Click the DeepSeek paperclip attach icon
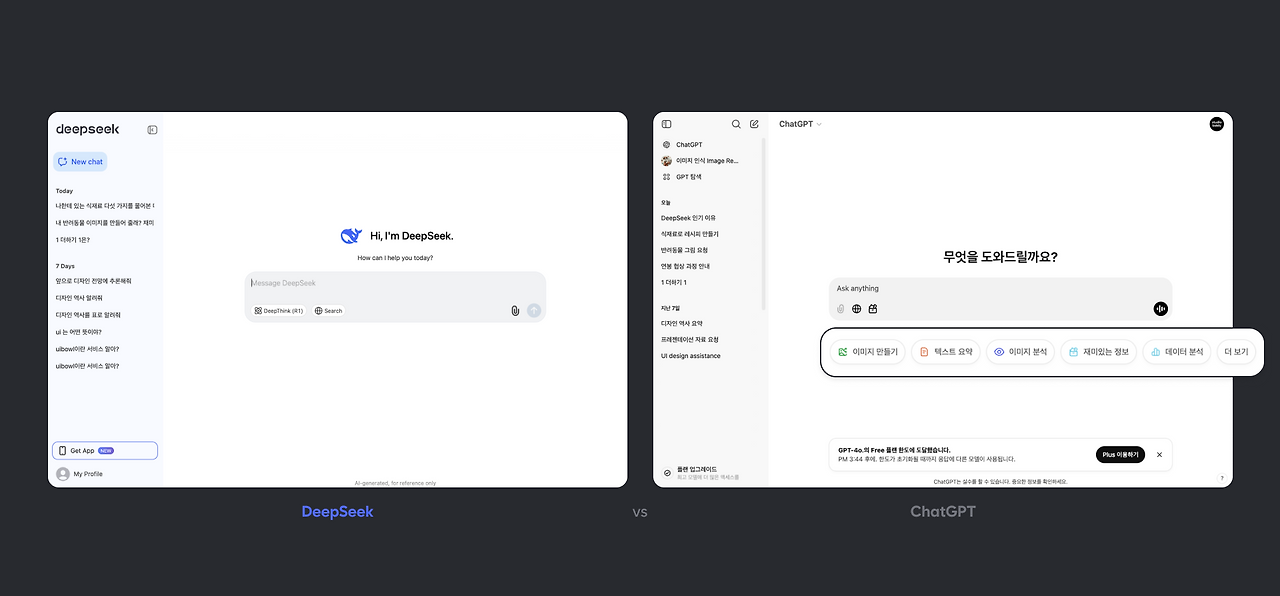The image size is (1280, 596). (x=515, y=311)
